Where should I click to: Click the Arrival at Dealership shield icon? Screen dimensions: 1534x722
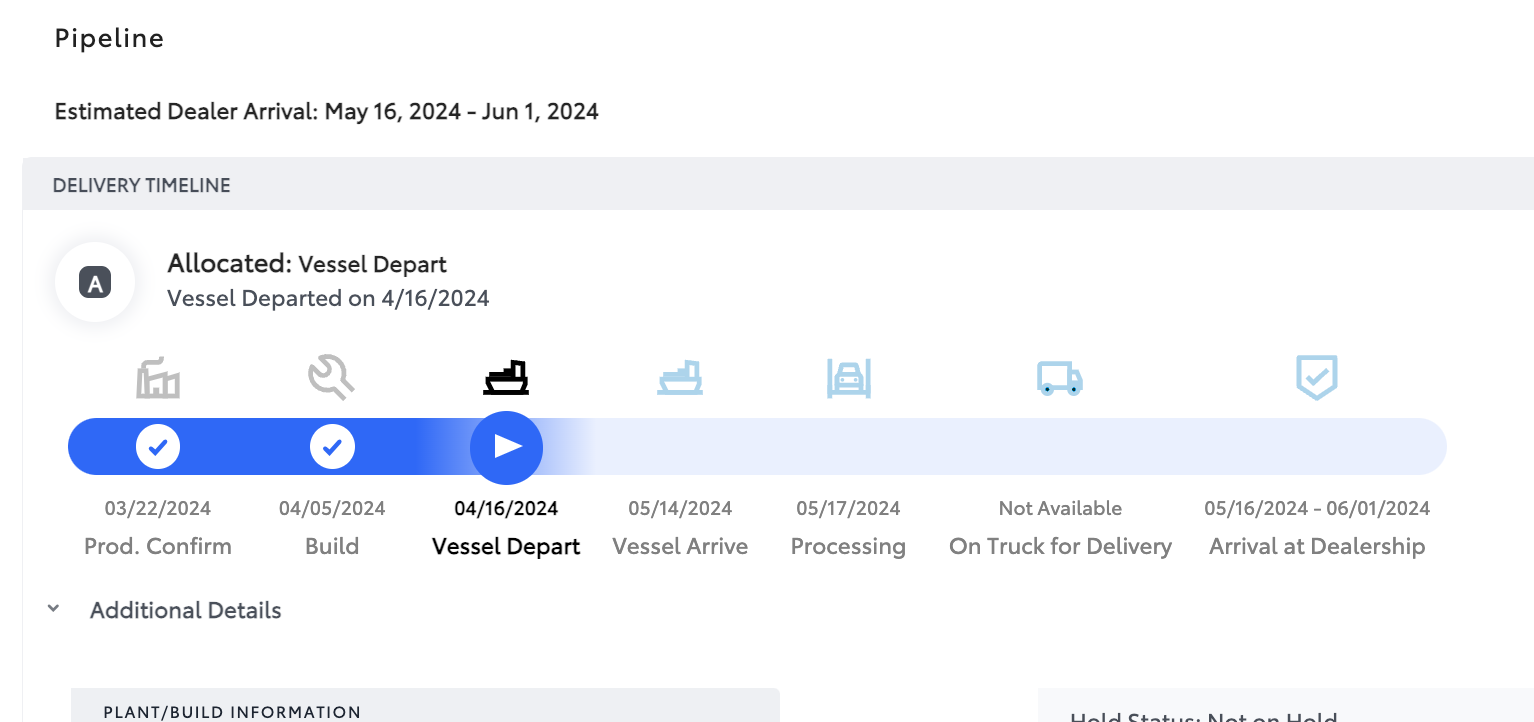point(1317,378)
